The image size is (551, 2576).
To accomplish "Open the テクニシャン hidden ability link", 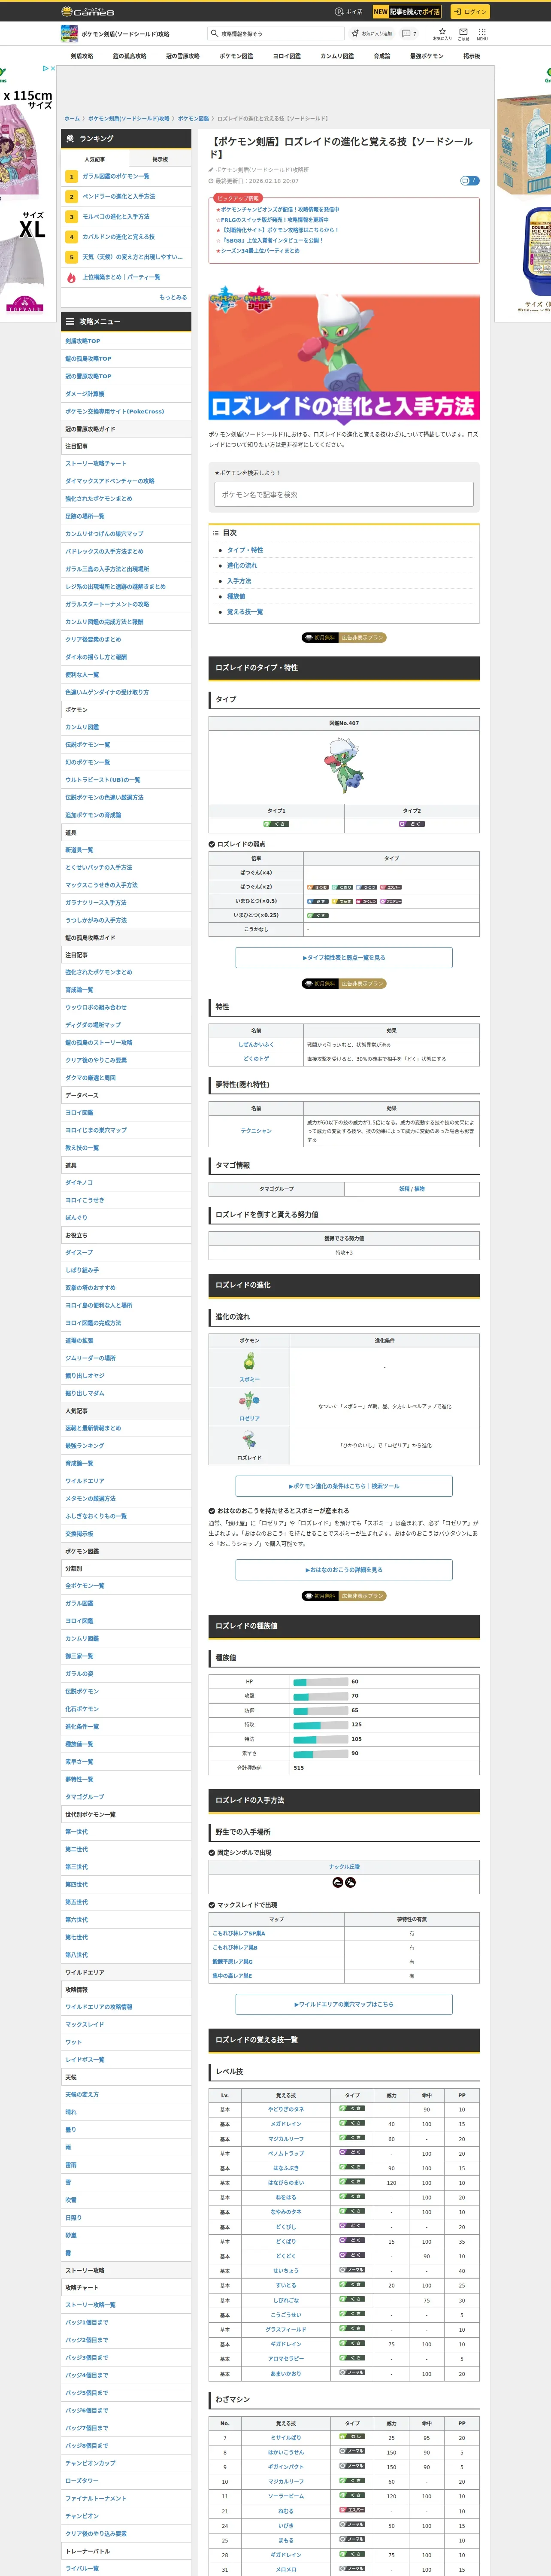I will [256, 1130].
